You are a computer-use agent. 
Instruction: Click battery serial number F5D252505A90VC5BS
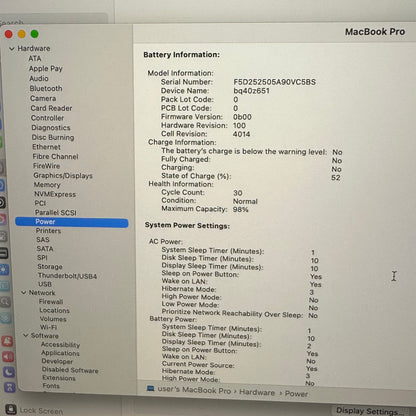[274, 82]
